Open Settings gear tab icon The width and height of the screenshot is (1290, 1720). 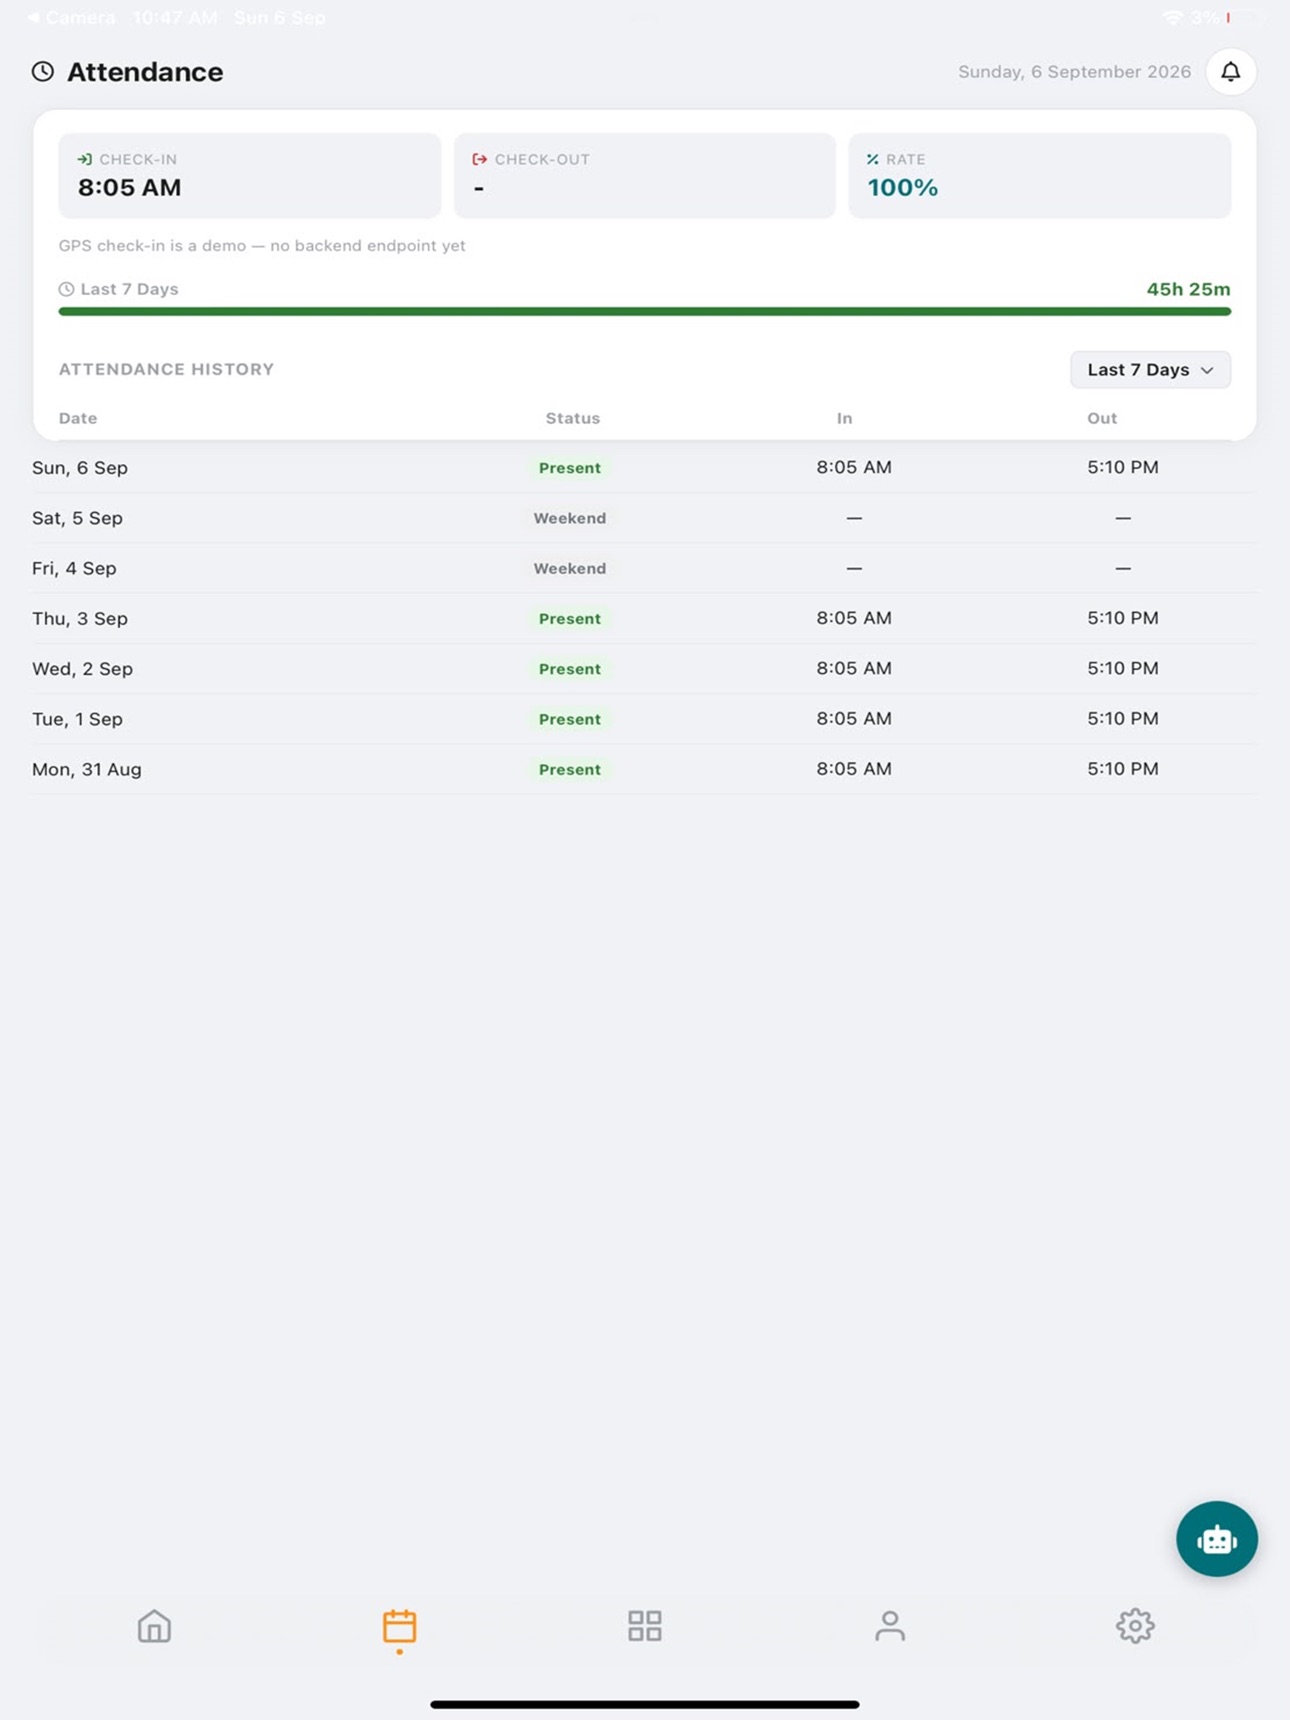pyautogui.click(x=1135, y=1626)
